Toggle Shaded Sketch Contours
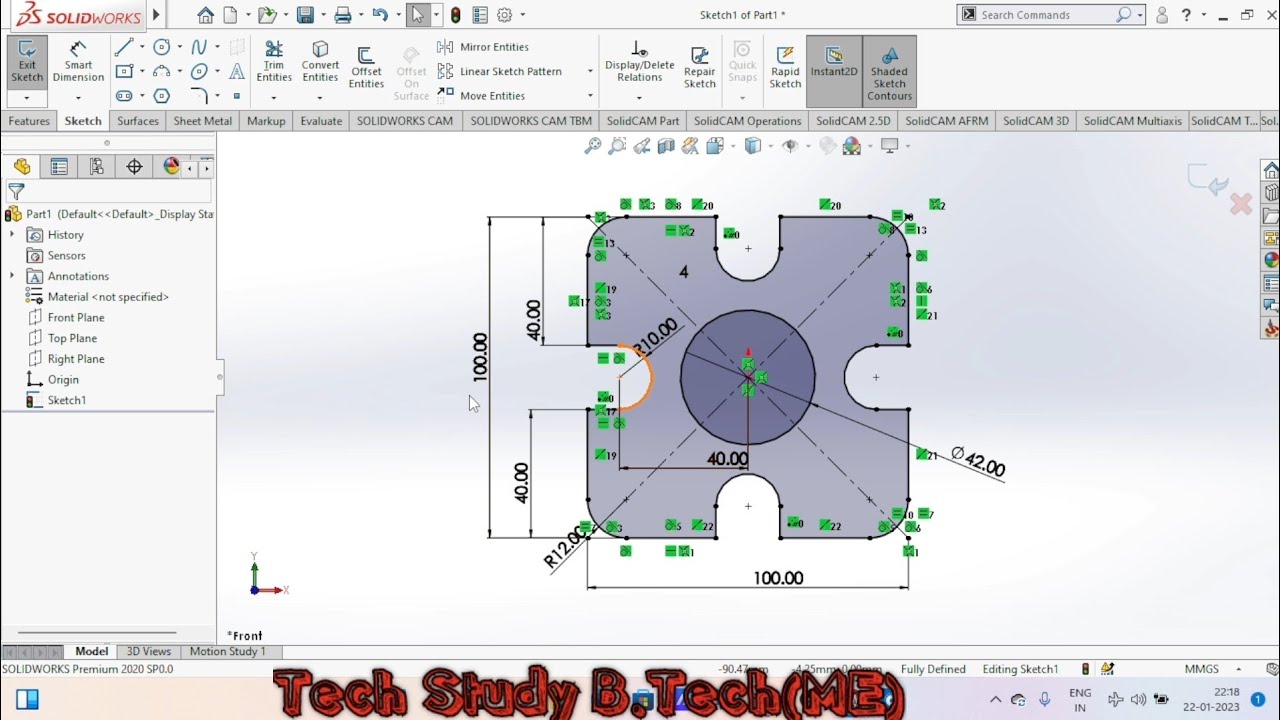Screen dimensions: 1280x720 [x=889, y=70]
